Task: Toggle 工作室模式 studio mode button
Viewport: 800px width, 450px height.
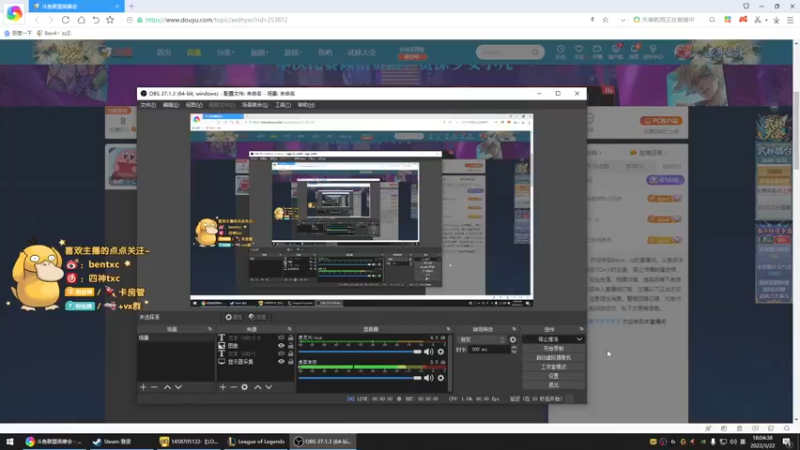Action: [x=553, y=367]
